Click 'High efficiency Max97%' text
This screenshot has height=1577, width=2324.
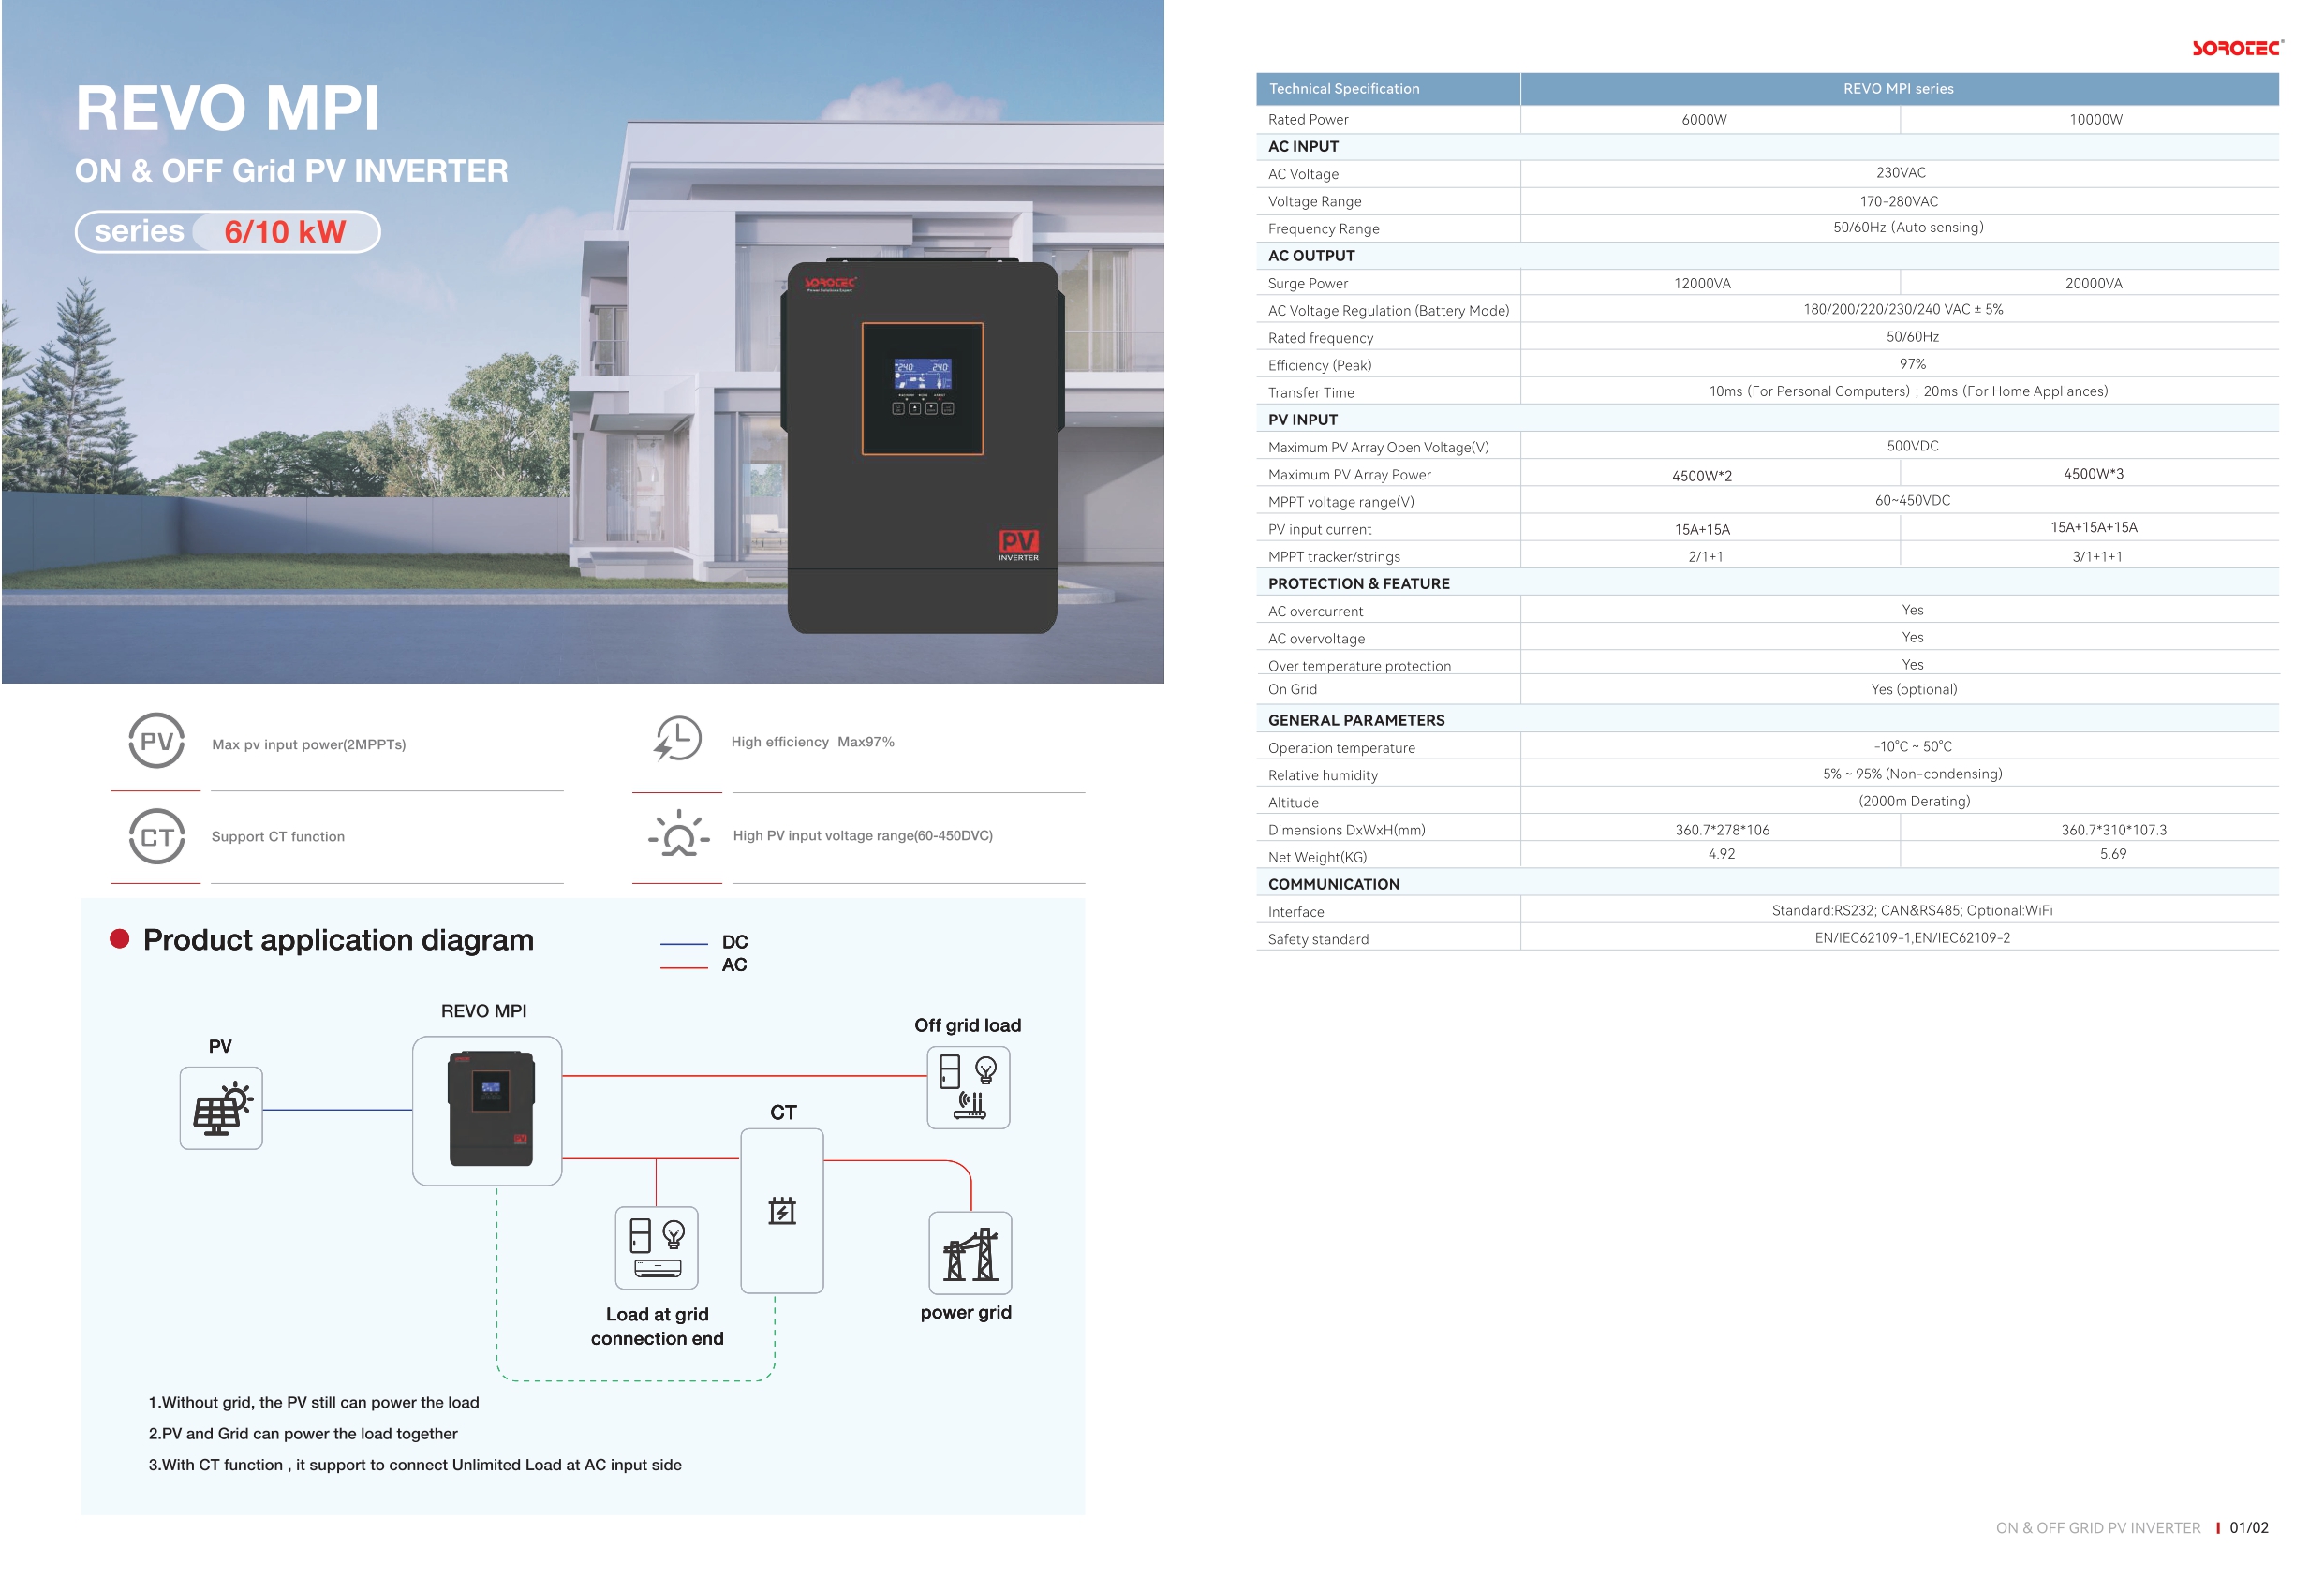(812, 741)
